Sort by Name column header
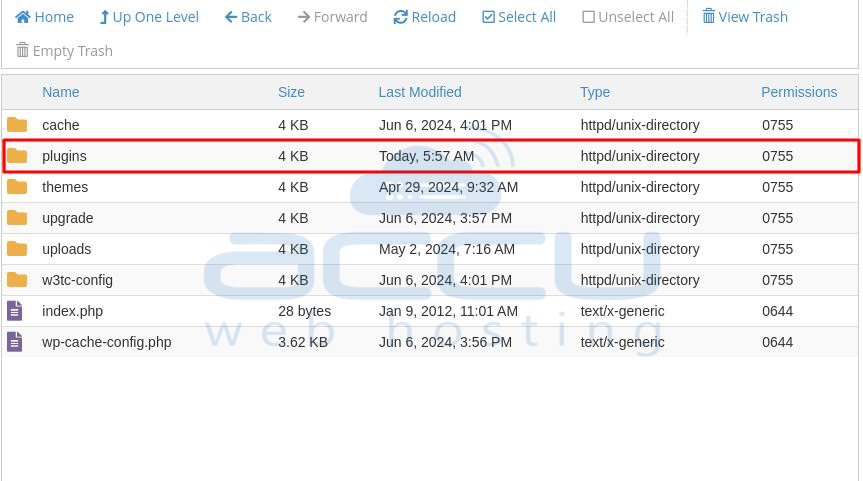This screenshot has width=863, height=481. [61, 92]
